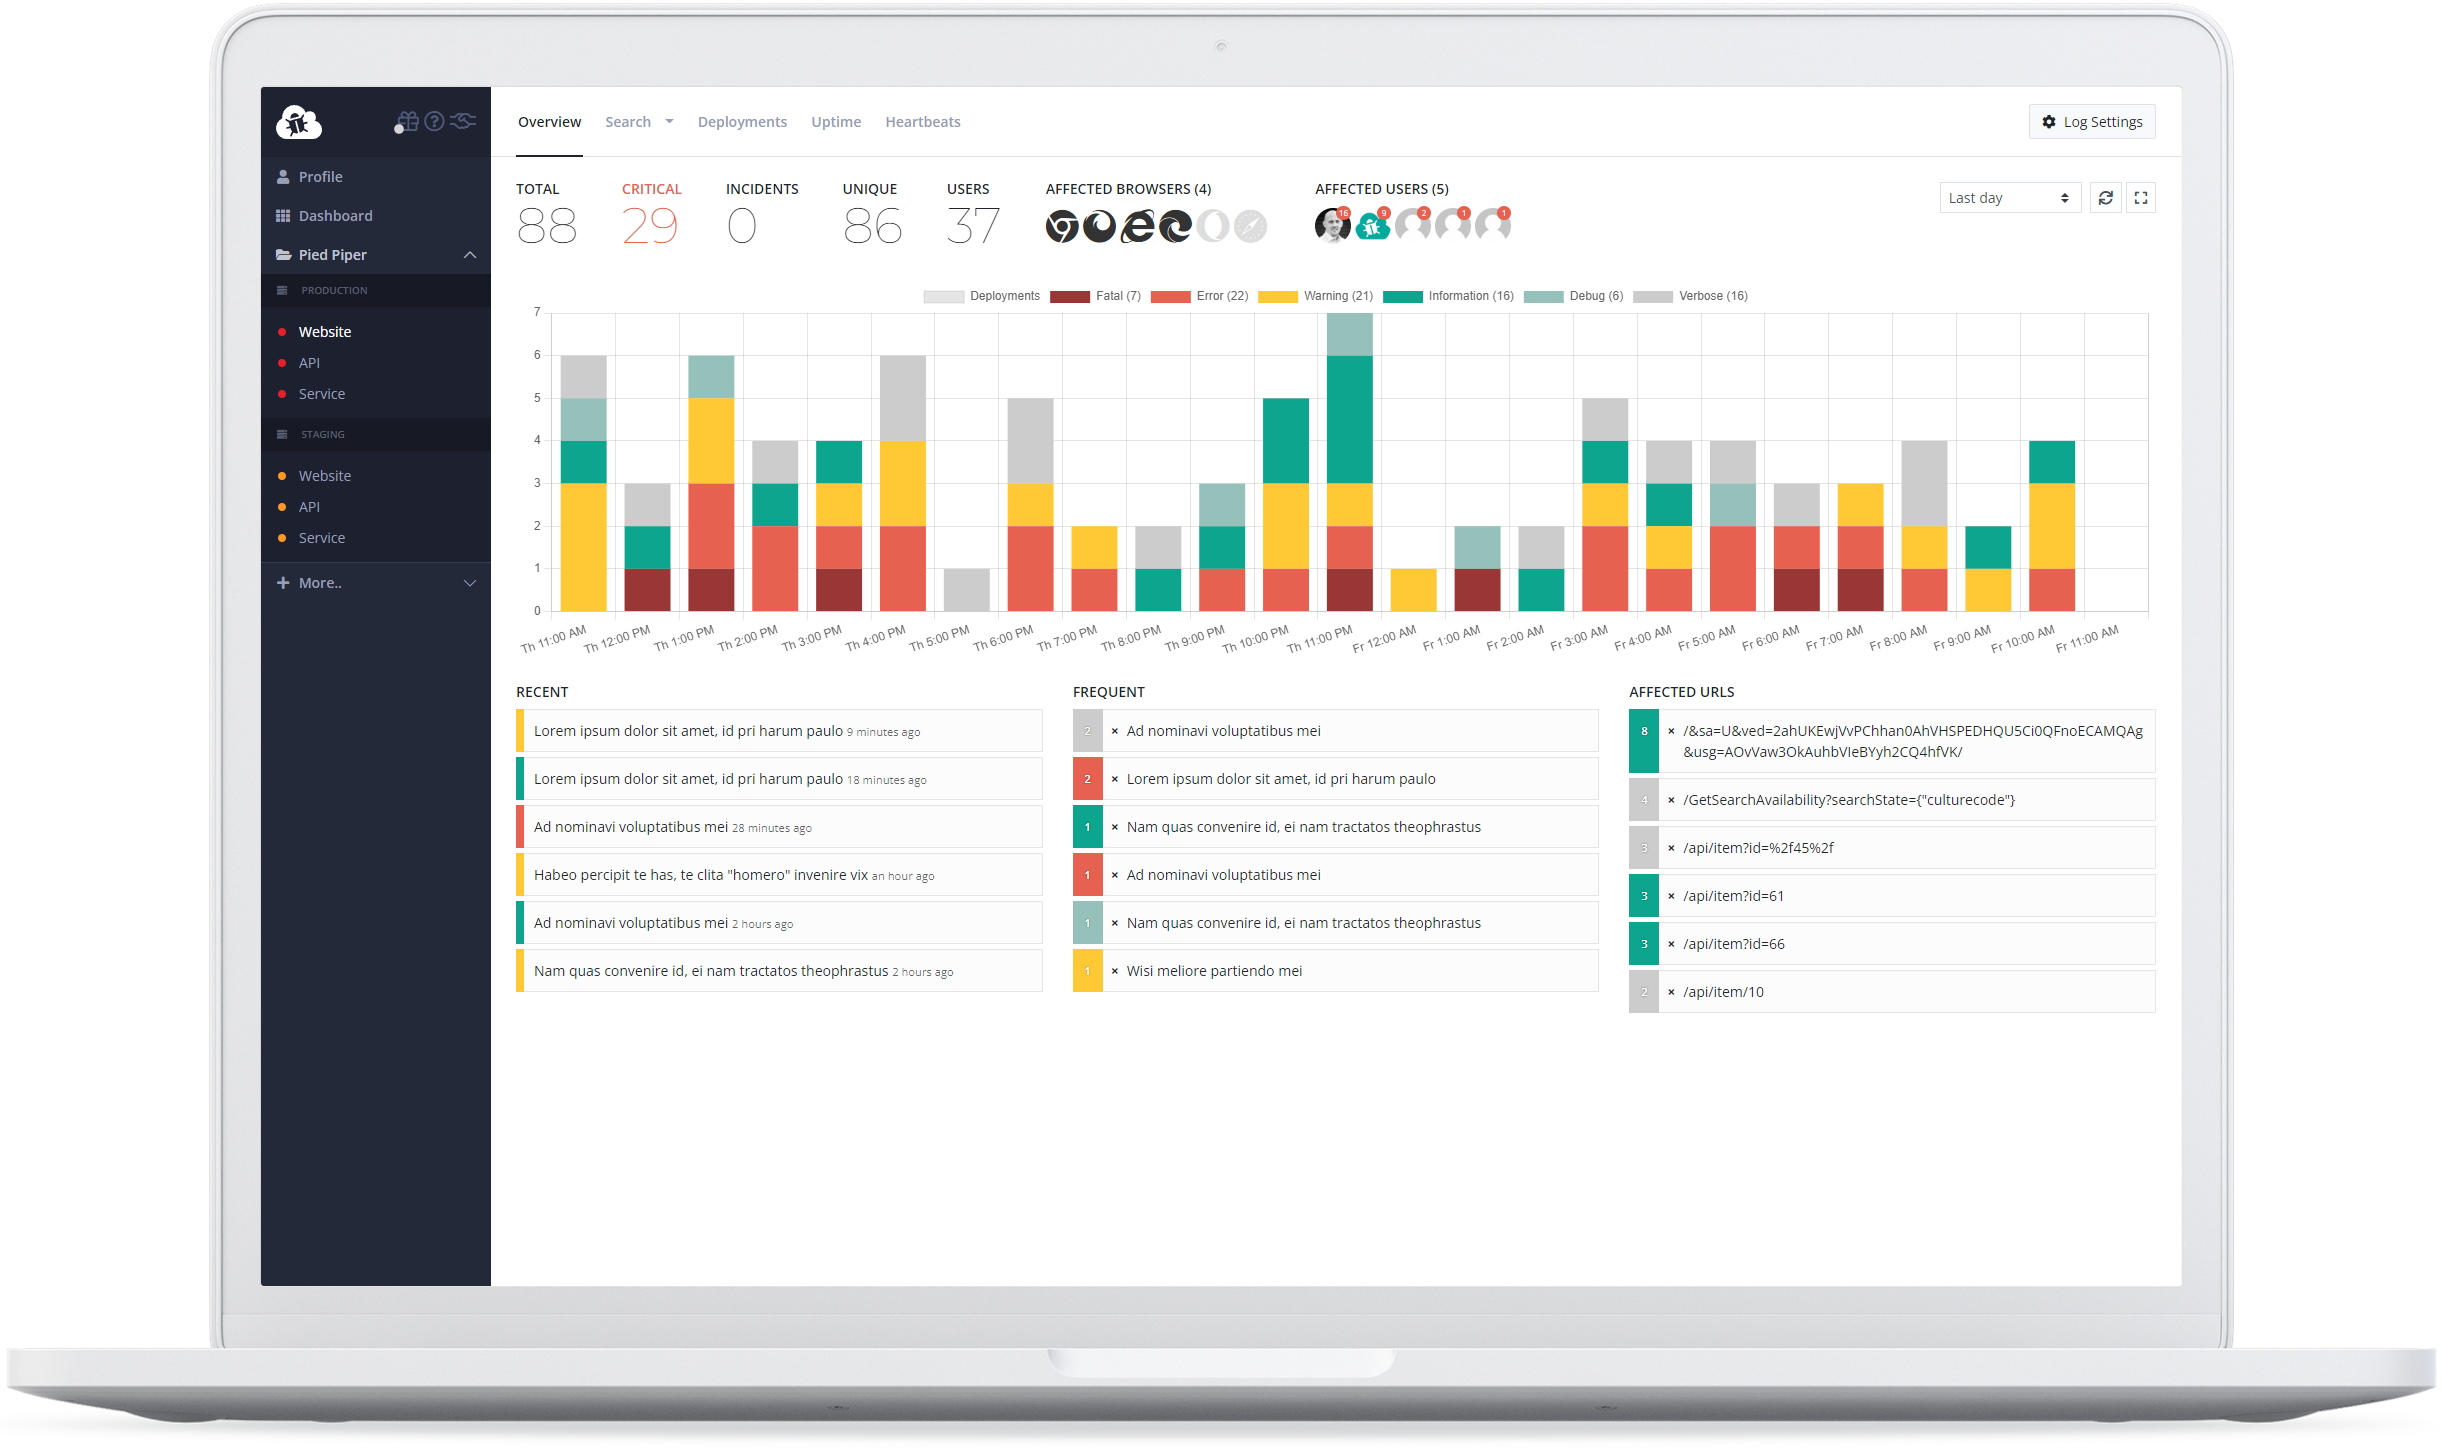Open the Last day time range dropdown
This screenshot has width=2444, height=1448.
click(x=2009, y=197)
